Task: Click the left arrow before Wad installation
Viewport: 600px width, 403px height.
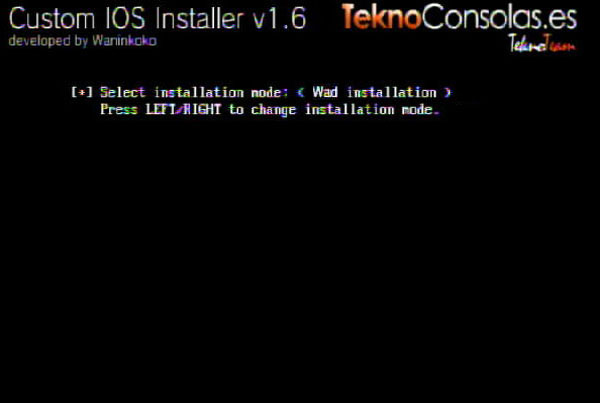Action: (300, 93)
